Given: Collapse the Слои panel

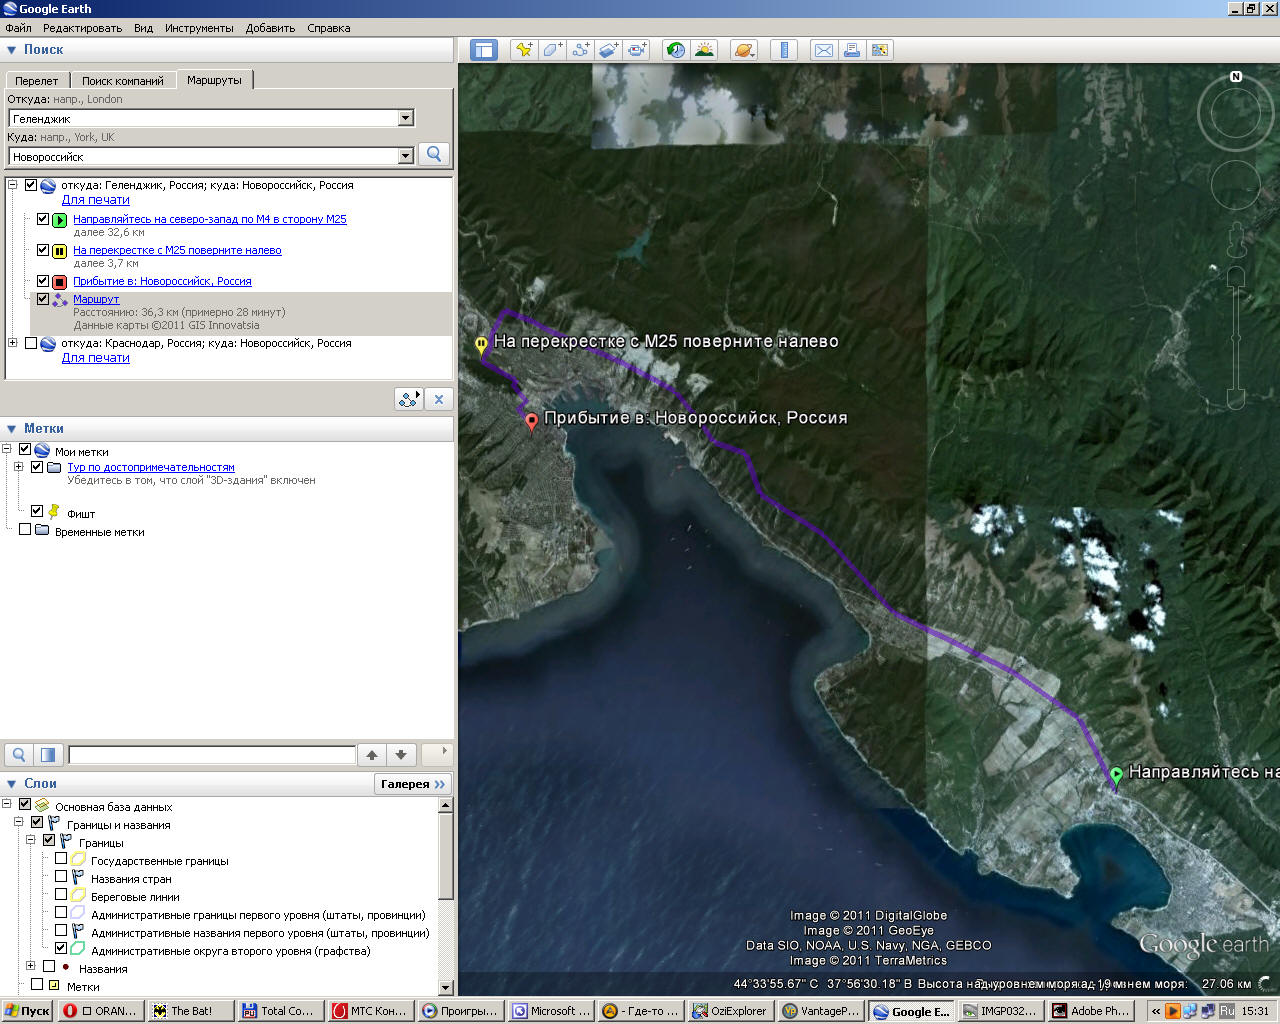Looking at the screenshot, I should tap(12, 784).
